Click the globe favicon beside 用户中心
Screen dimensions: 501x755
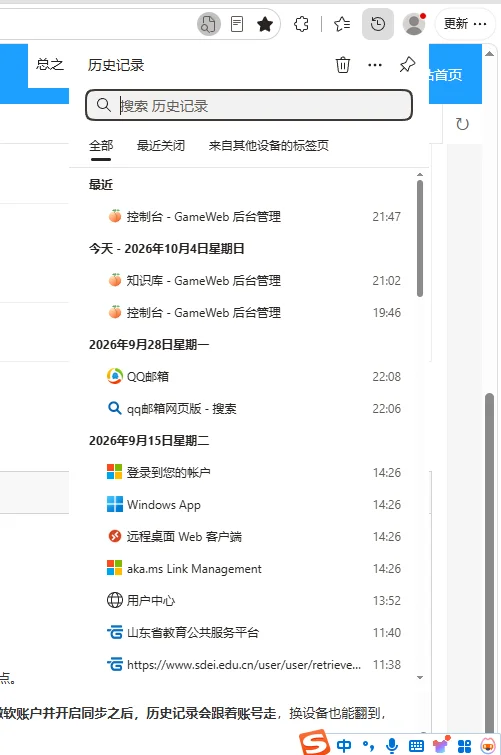point(115,600)
